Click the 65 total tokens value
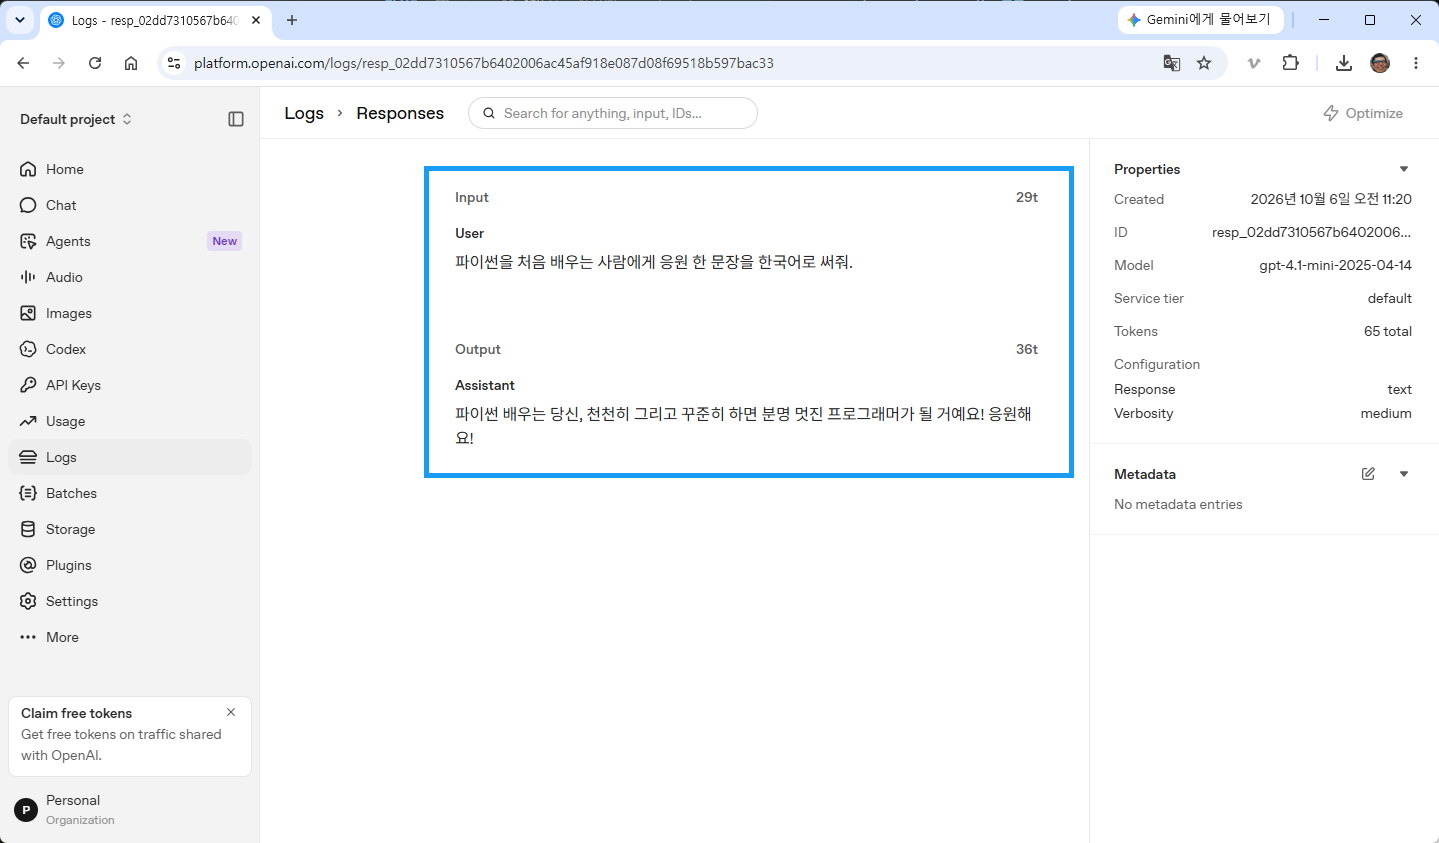 (x=1388, y=331)
